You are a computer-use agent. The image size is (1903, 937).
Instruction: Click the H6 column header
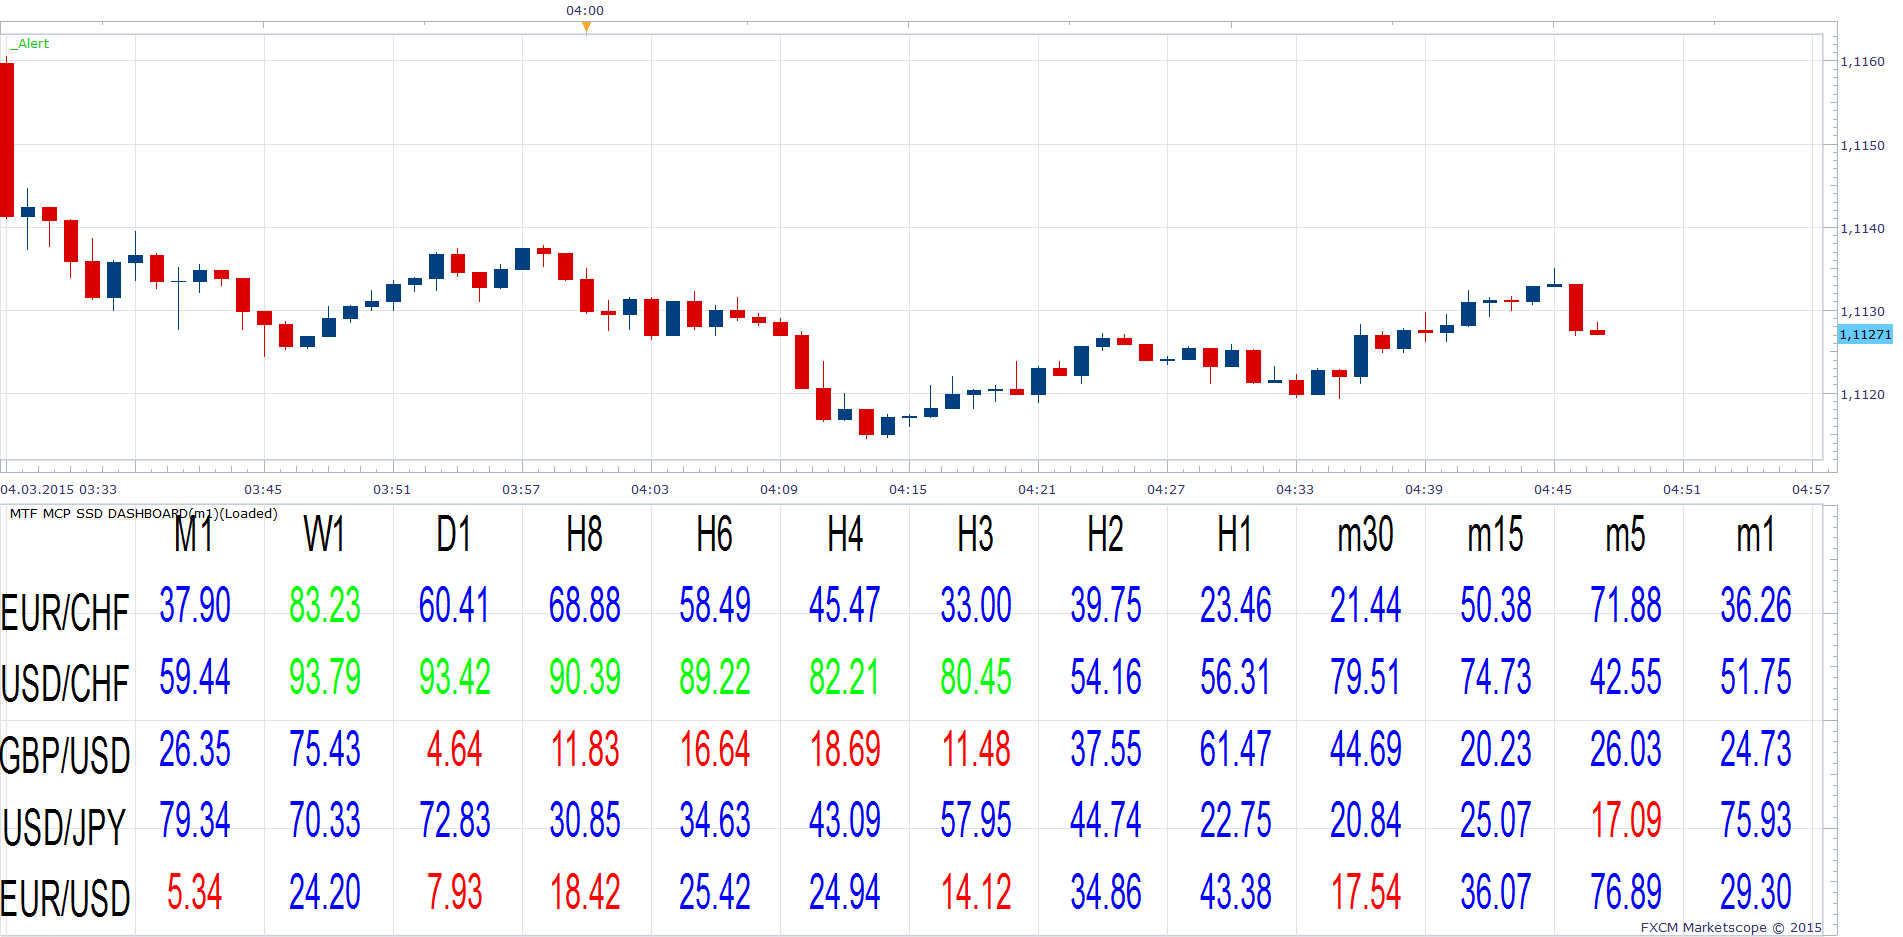point(715,534)
